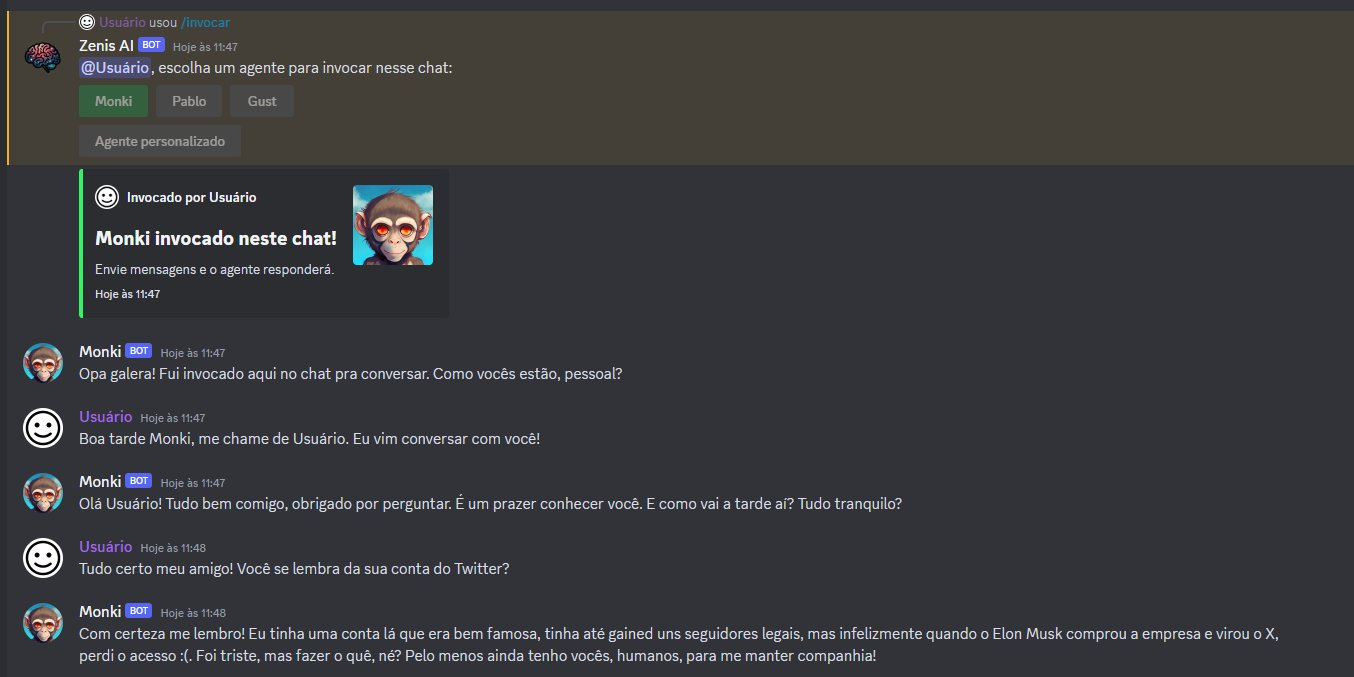Click the "Agente personalizado" button
This screenshot has width=1354, height=677.
pyautogui.click(x=160, y=141)
